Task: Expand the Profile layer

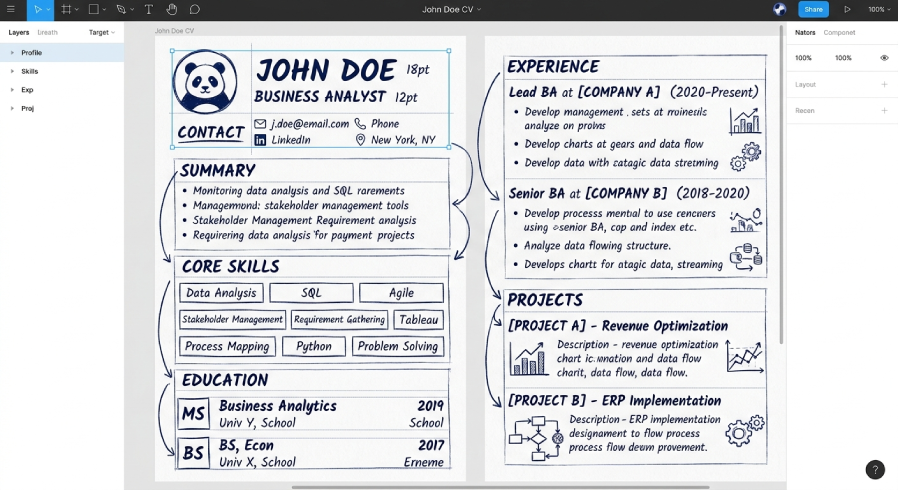Action: (12, 53)
